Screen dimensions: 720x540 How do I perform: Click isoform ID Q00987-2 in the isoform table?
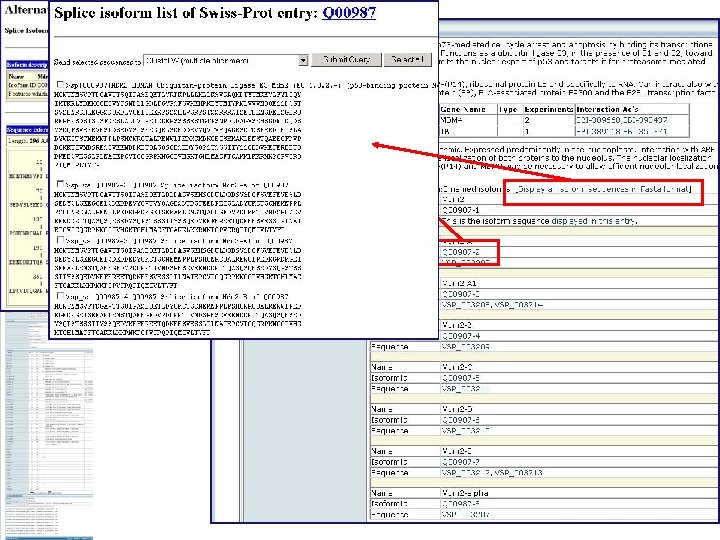(x=461, y=252)
